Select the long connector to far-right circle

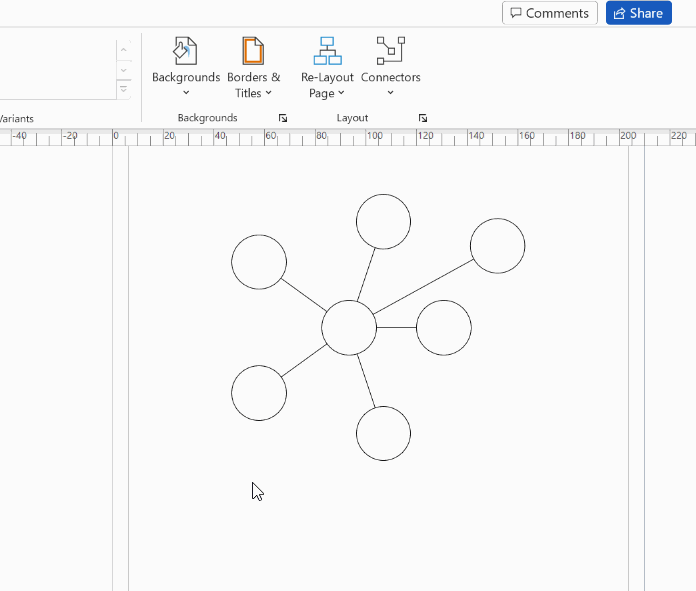coord(423,287)
